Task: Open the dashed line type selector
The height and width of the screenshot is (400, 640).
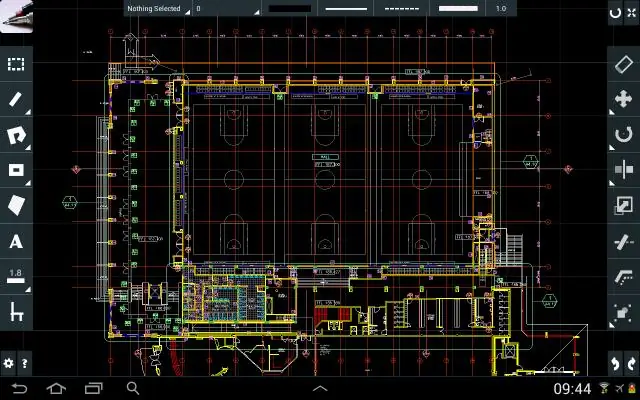Action: click(402, 9)
